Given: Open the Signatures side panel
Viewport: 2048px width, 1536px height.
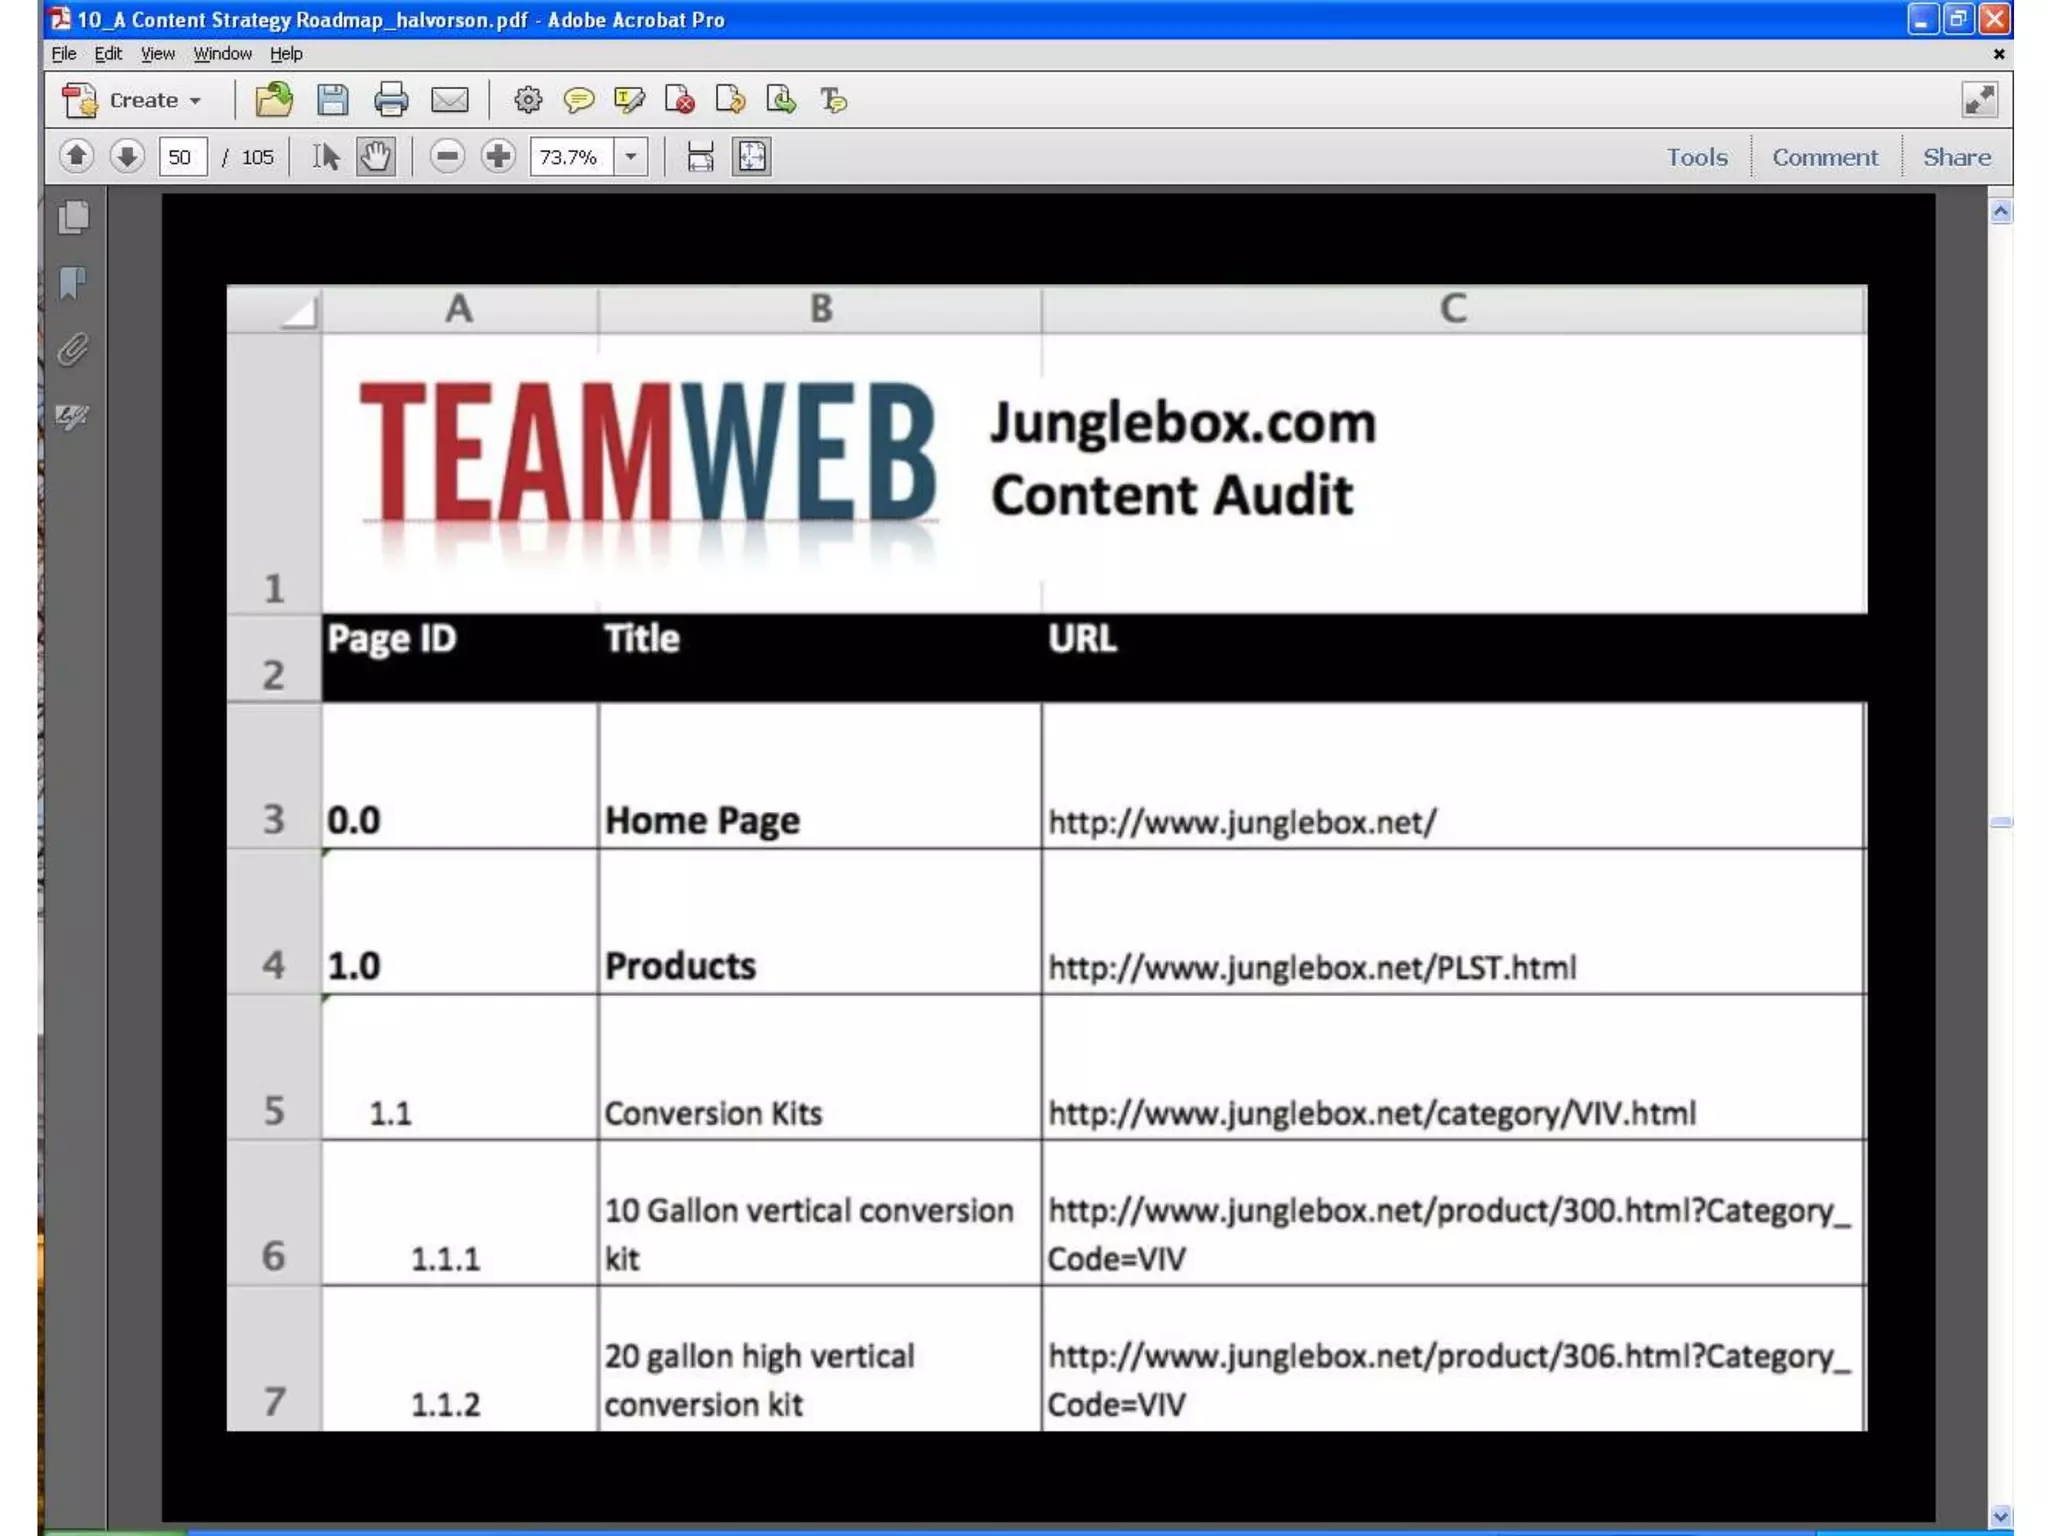Looking at the screenshot, I should point(73,415).
